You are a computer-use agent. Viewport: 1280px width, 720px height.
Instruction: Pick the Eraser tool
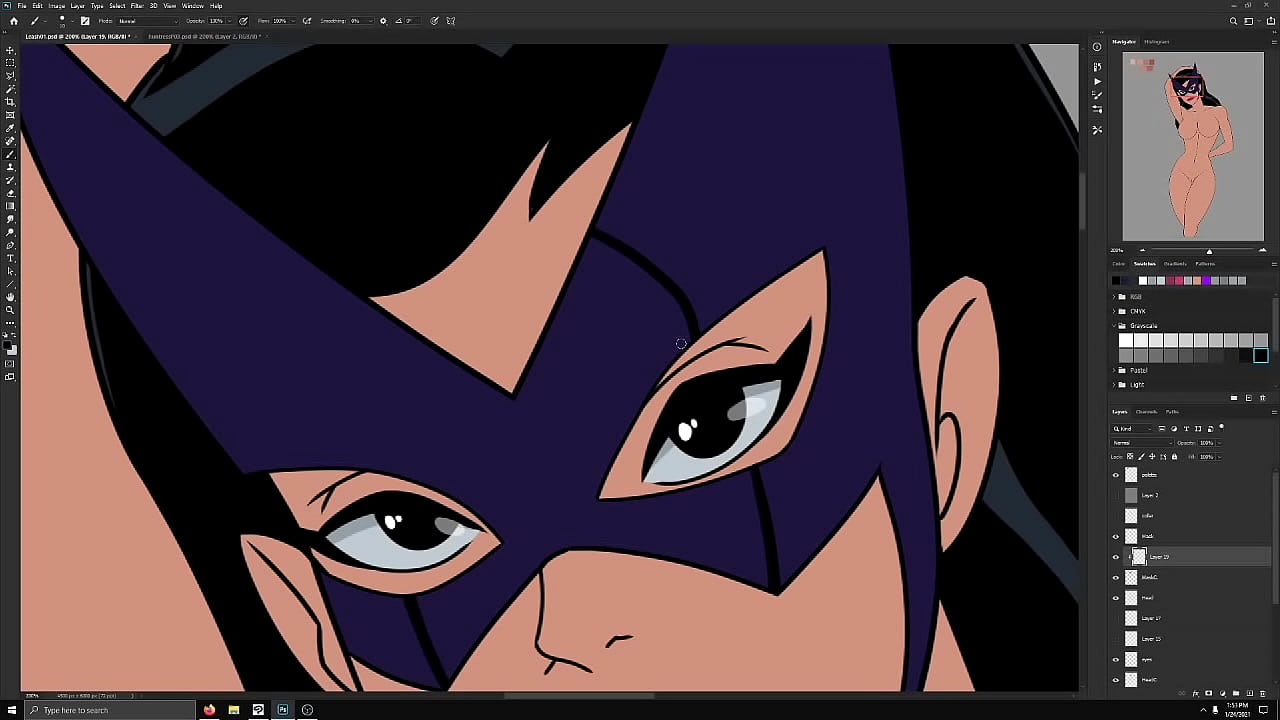[x=10, y=193]
